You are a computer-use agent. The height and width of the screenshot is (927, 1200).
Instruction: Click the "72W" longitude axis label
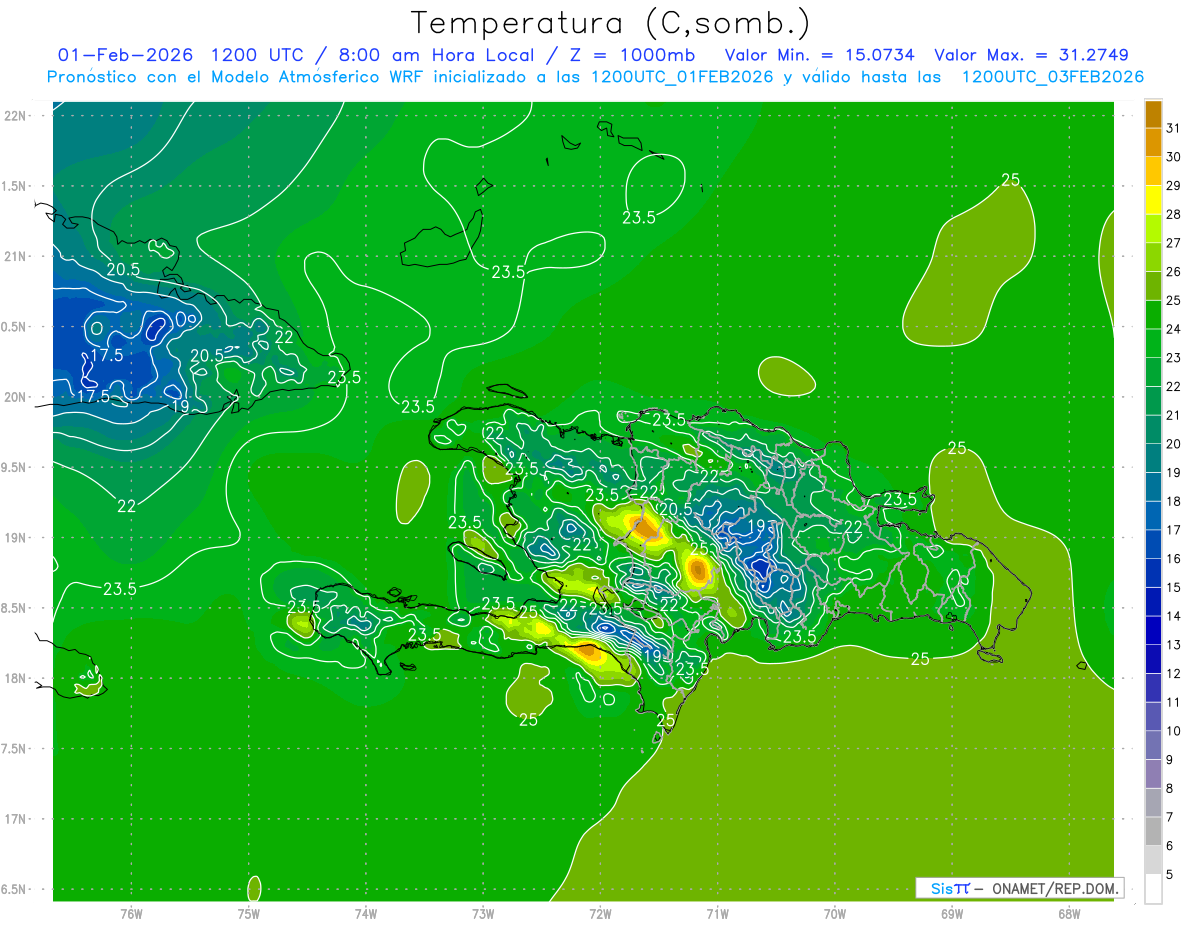(600, 914)
